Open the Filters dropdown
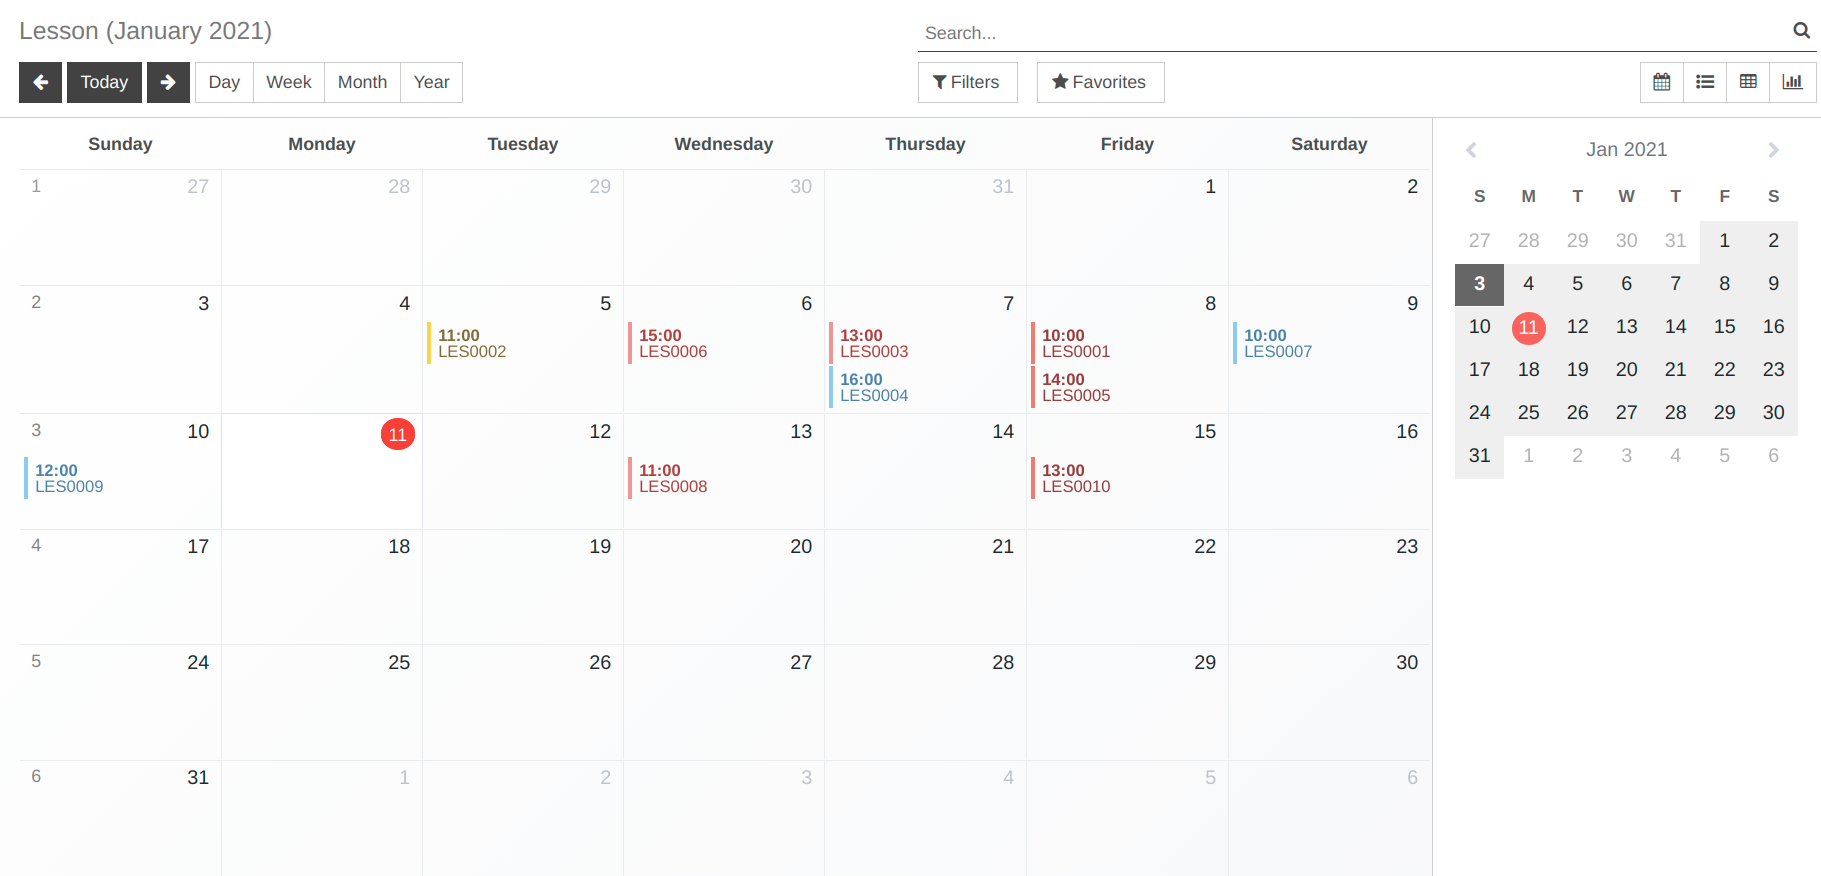This screenshot has width=1821, height=876. 967,82
